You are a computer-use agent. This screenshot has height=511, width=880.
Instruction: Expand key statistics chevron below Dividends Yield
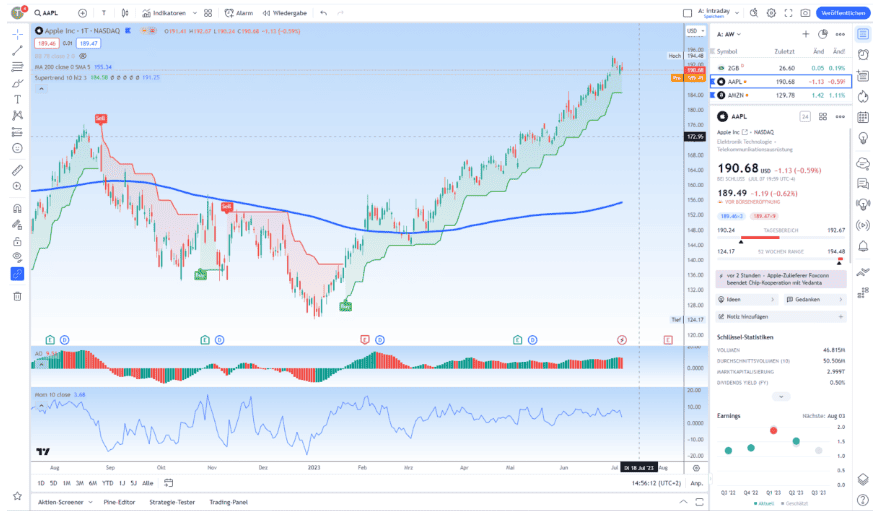tap(781, 397)
